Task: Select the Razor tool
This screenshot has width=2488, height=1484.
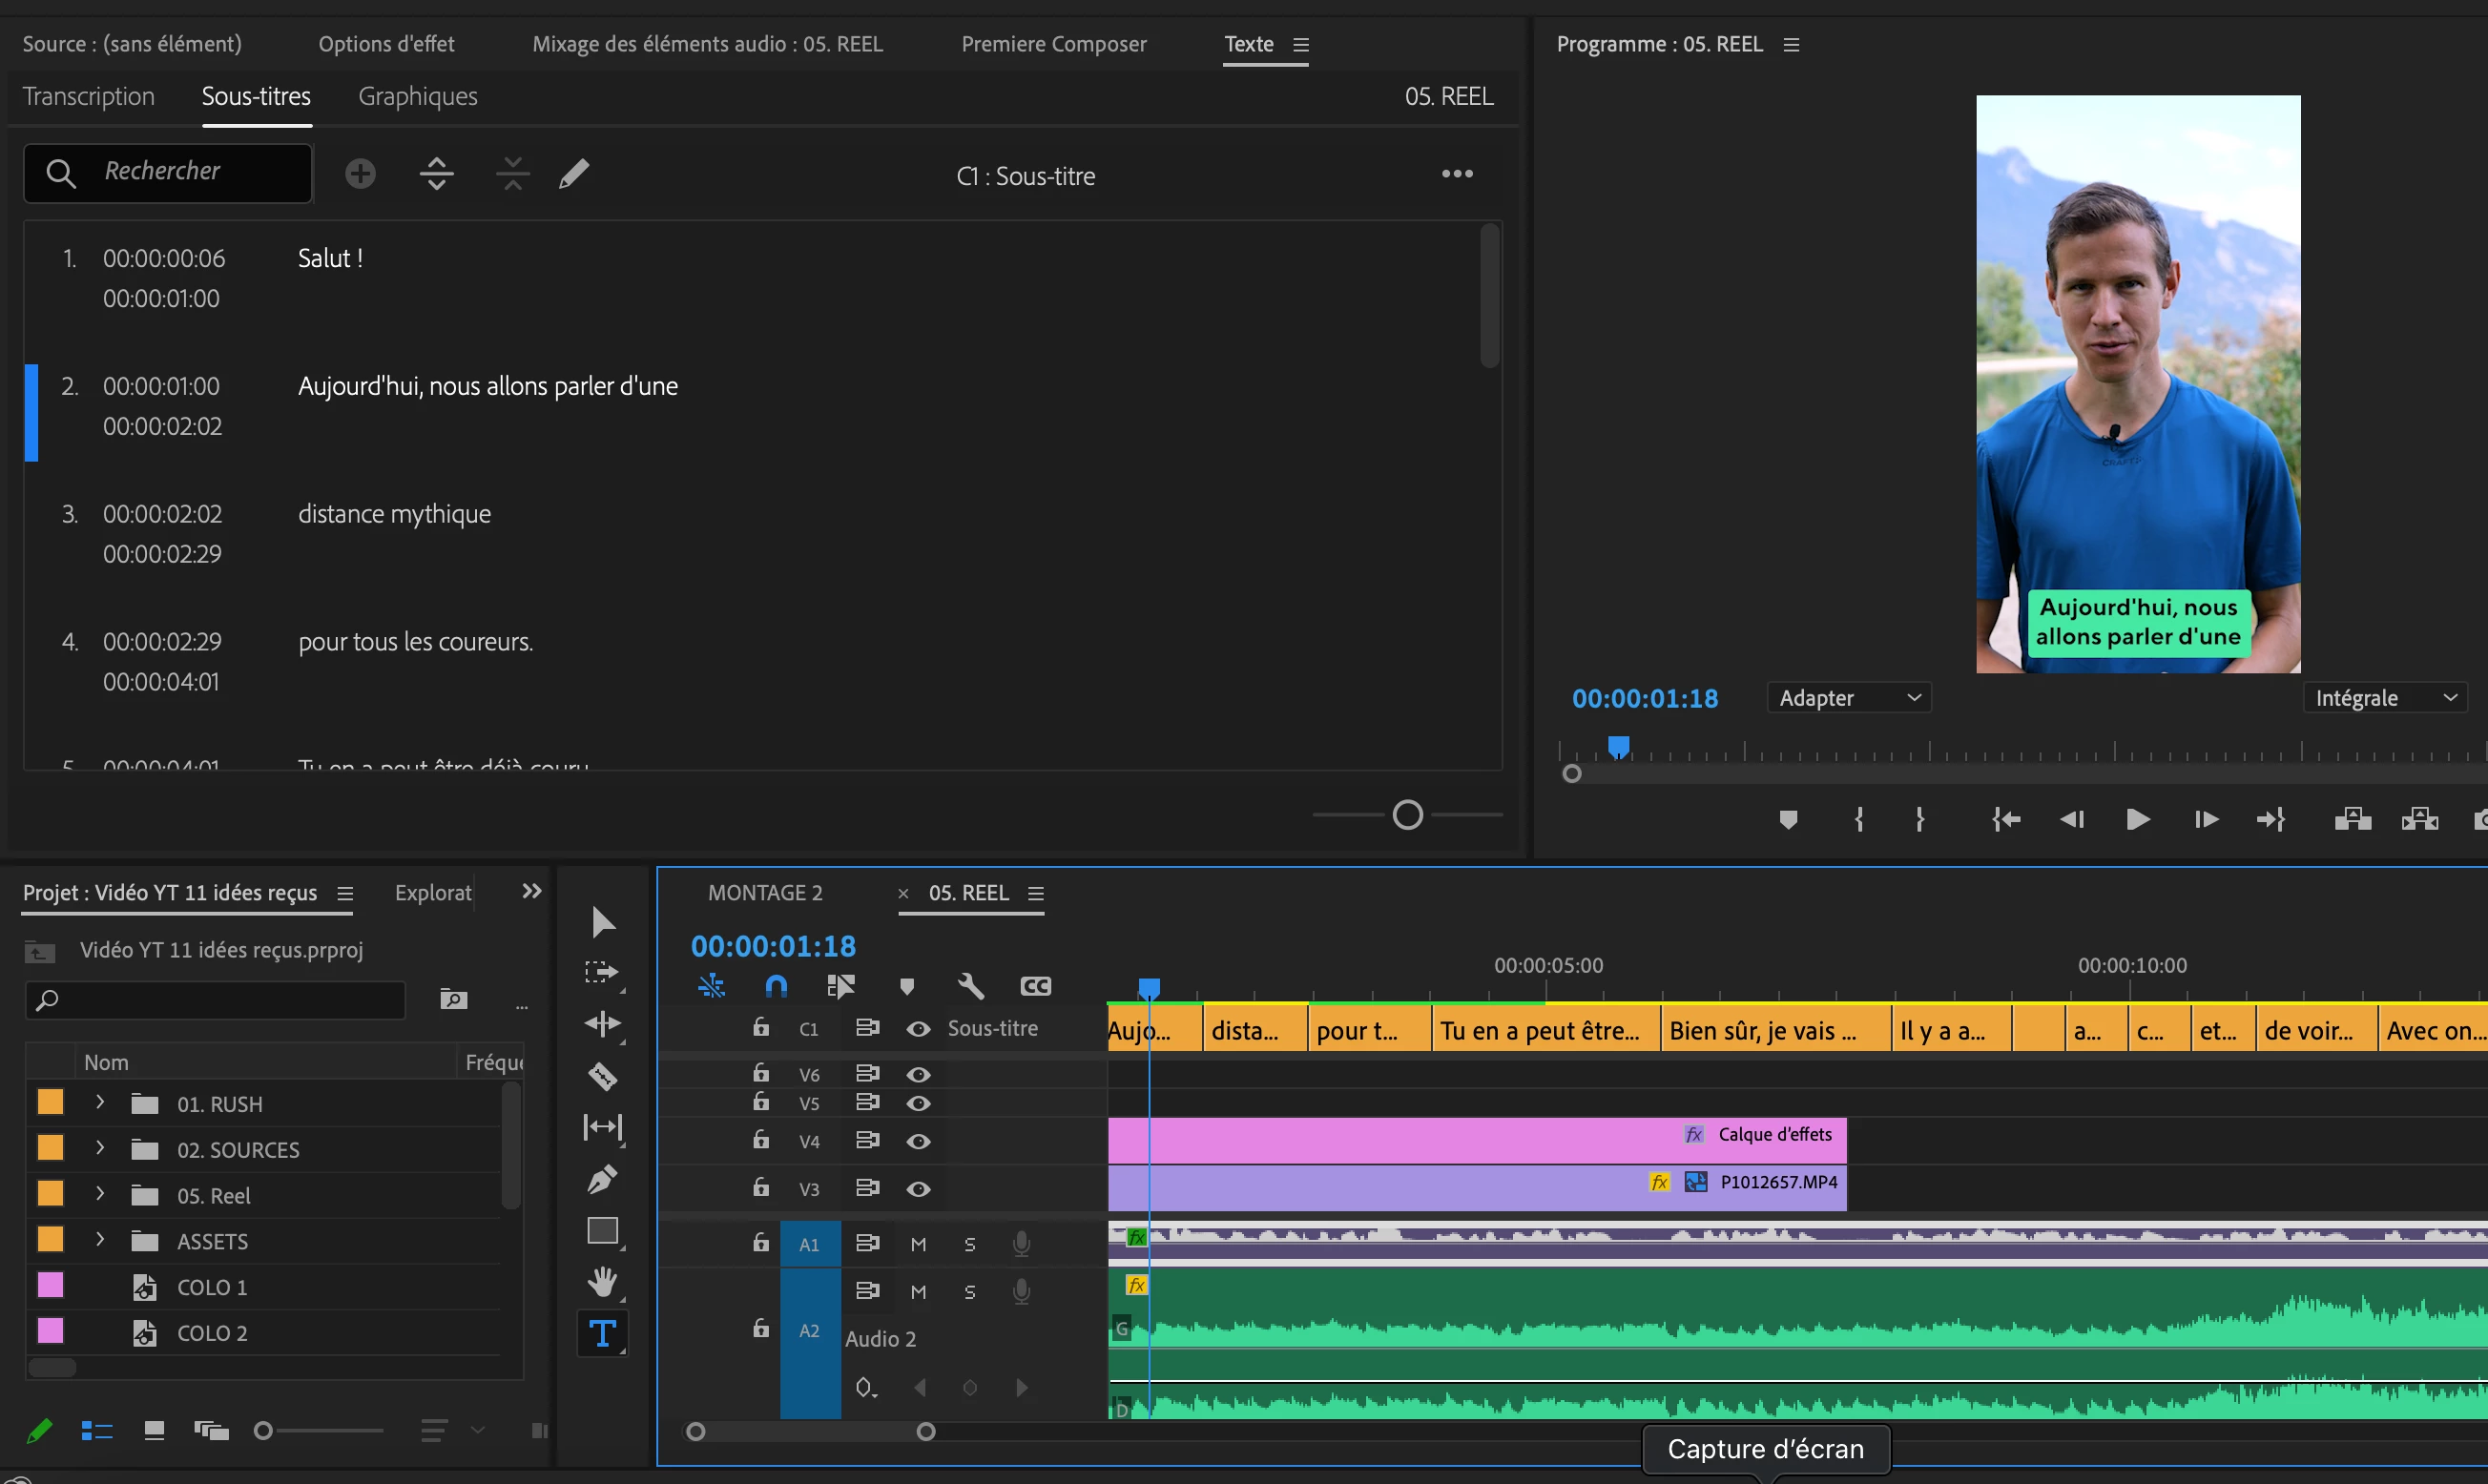Action: point(602,1076)
